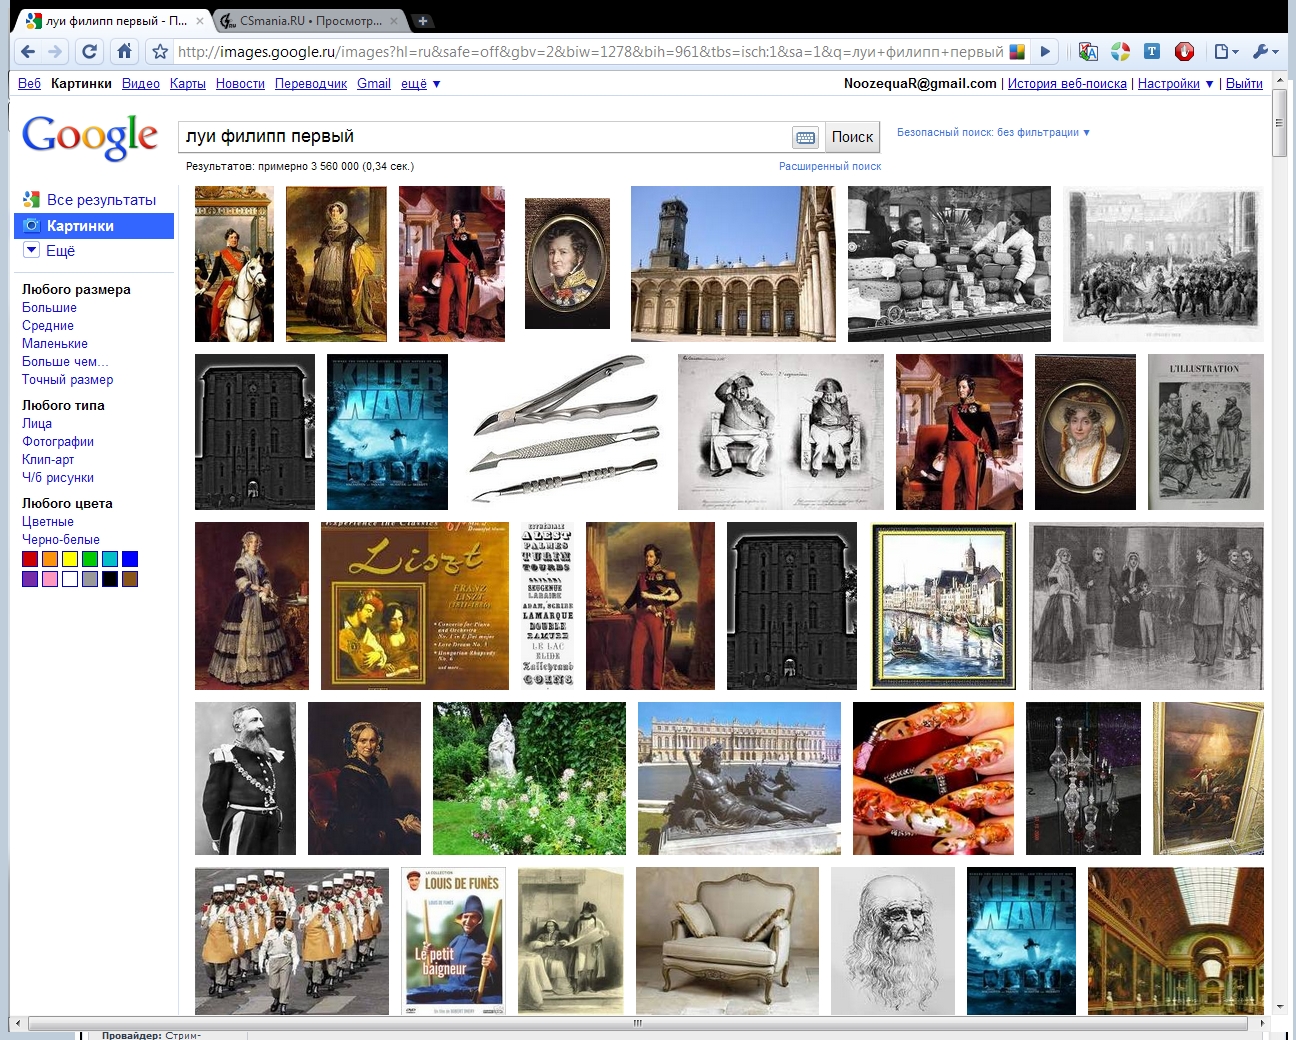The width and height of the screenshot is (1296, 1040).
Task: Click the on-screen keyboard icon in search box
Action: (805, 137)
